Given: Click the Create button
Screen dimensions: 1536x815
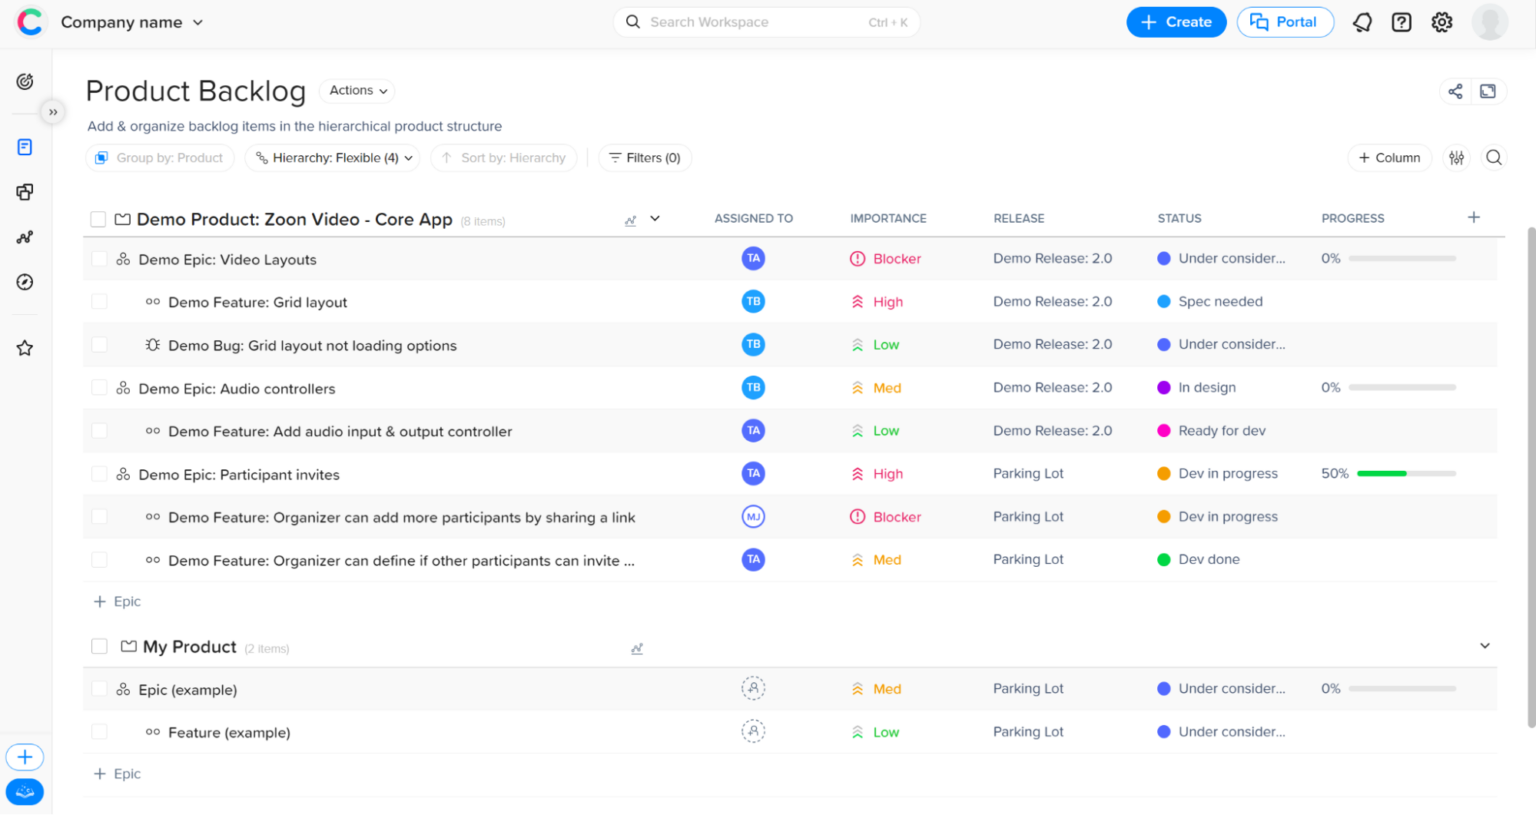Looking at the screenshot, I should pos(1176,21).
